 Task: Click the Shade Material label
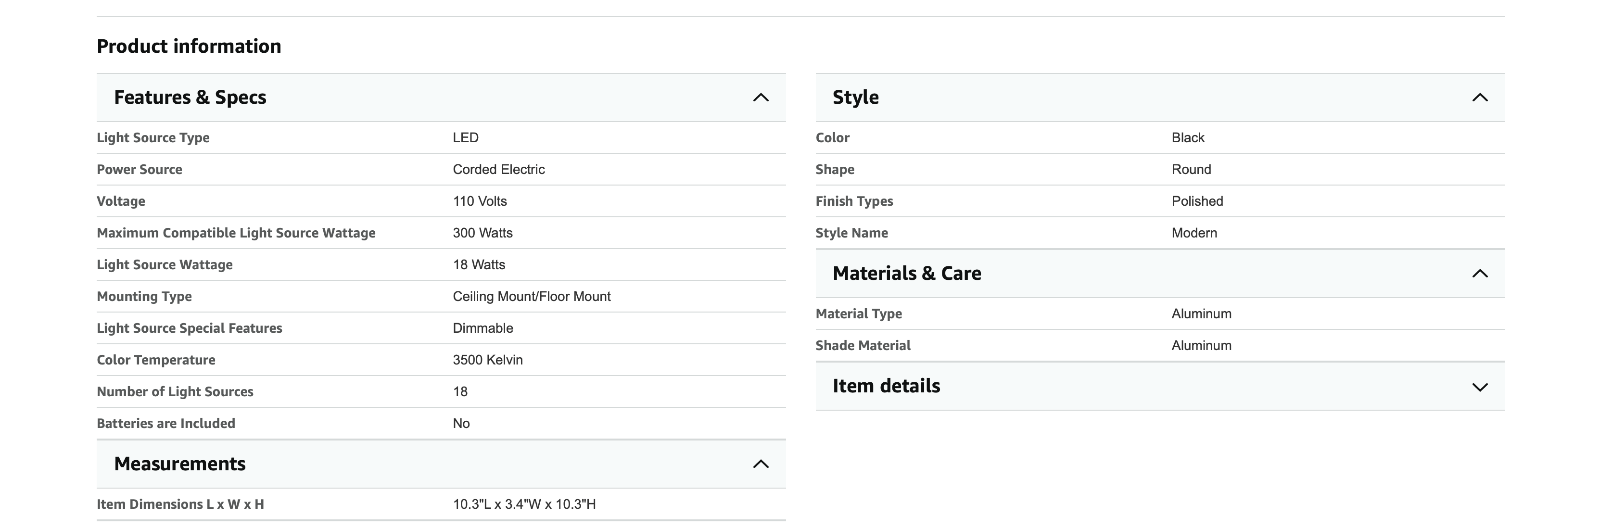pos(862,346)
